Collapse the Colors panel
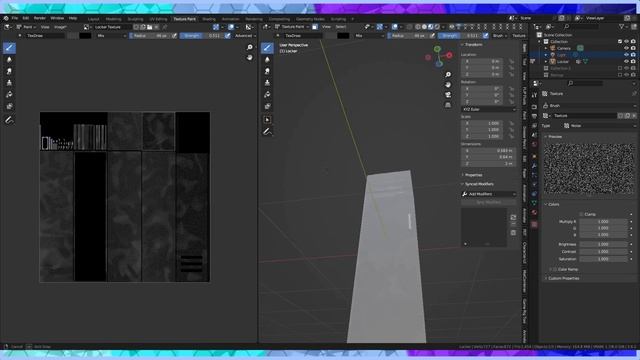The height and width of the screenshot is (360, 640). pyautogui.click(x=554, y=204)
